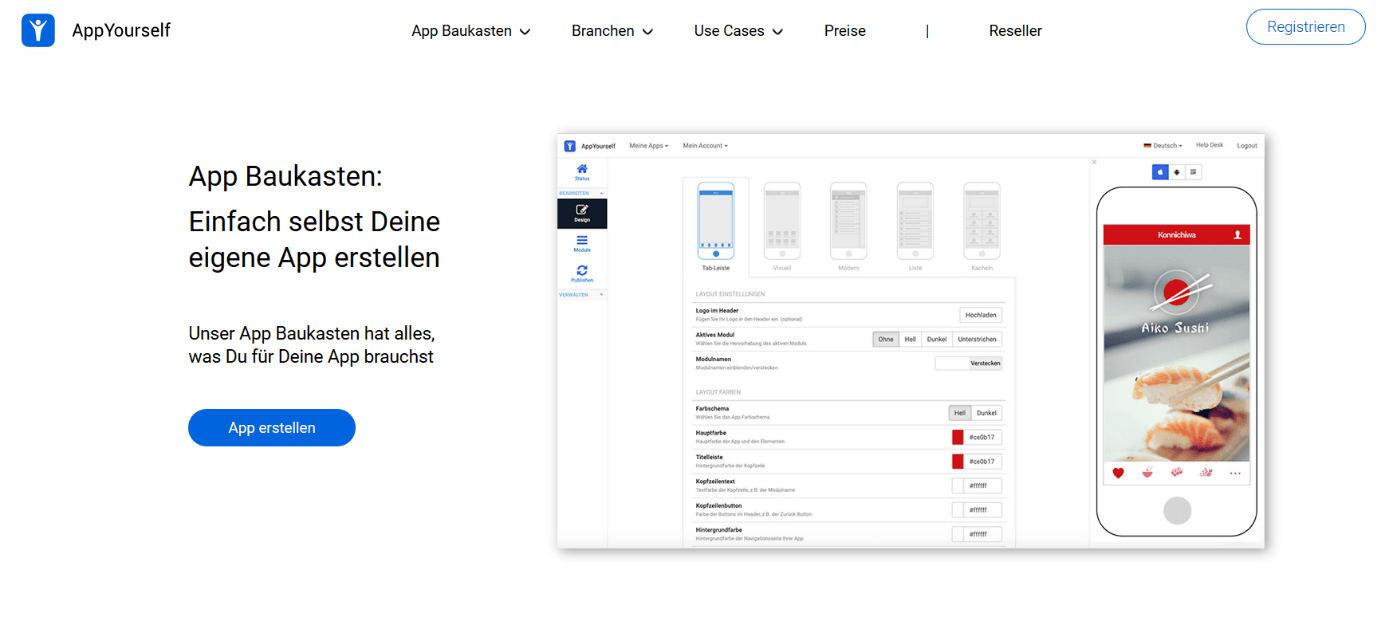Click the Help Desk link
Image resolution: width=1385 pixels, height=621 pixels.
click(x=1209, y=145)
